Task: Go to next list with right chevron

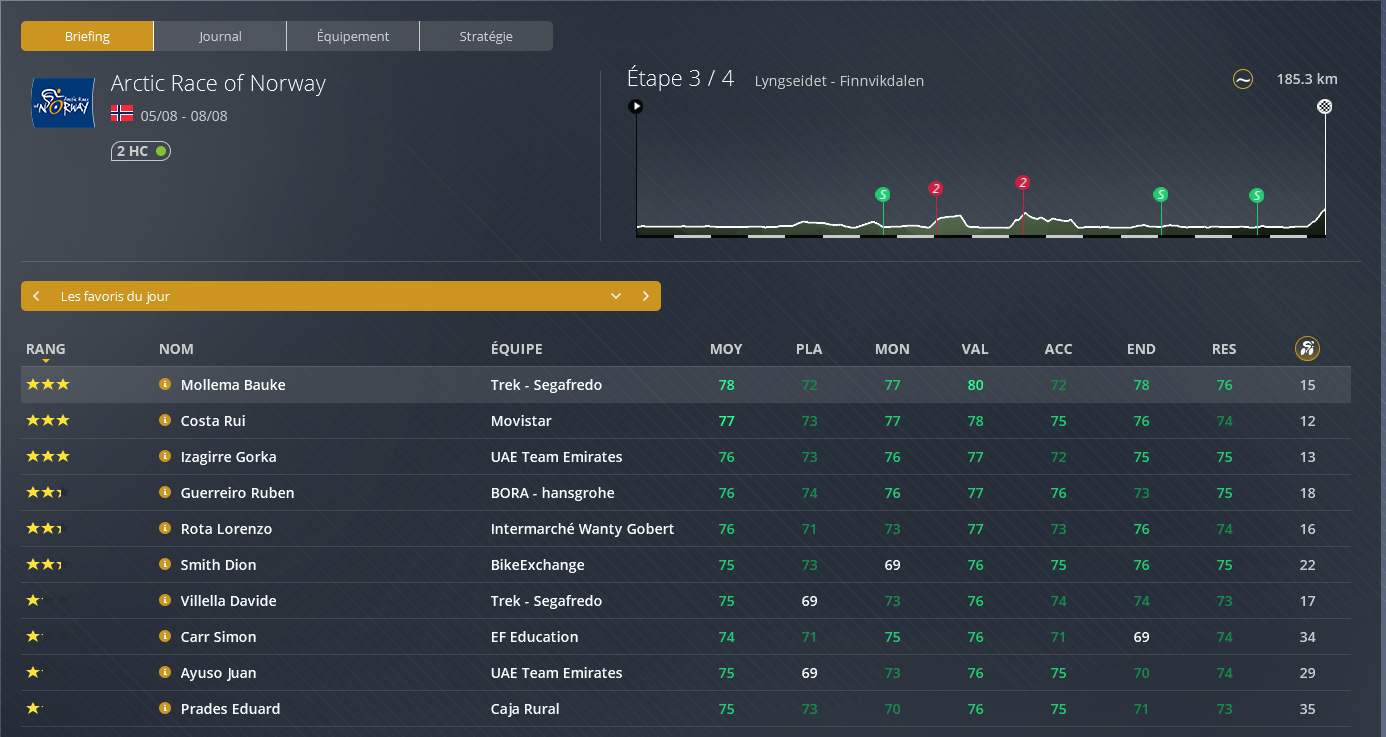Action: click(646, 296)
